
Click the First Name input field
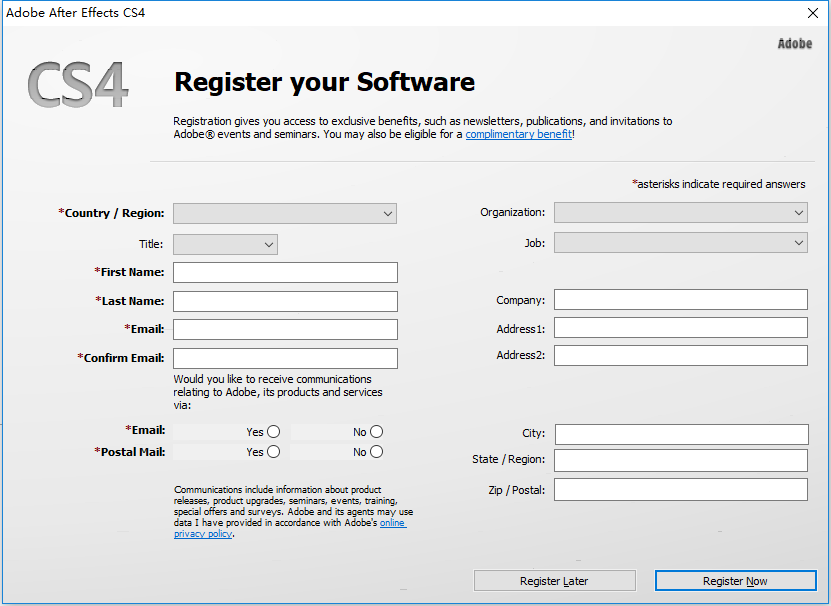point(285,273)
